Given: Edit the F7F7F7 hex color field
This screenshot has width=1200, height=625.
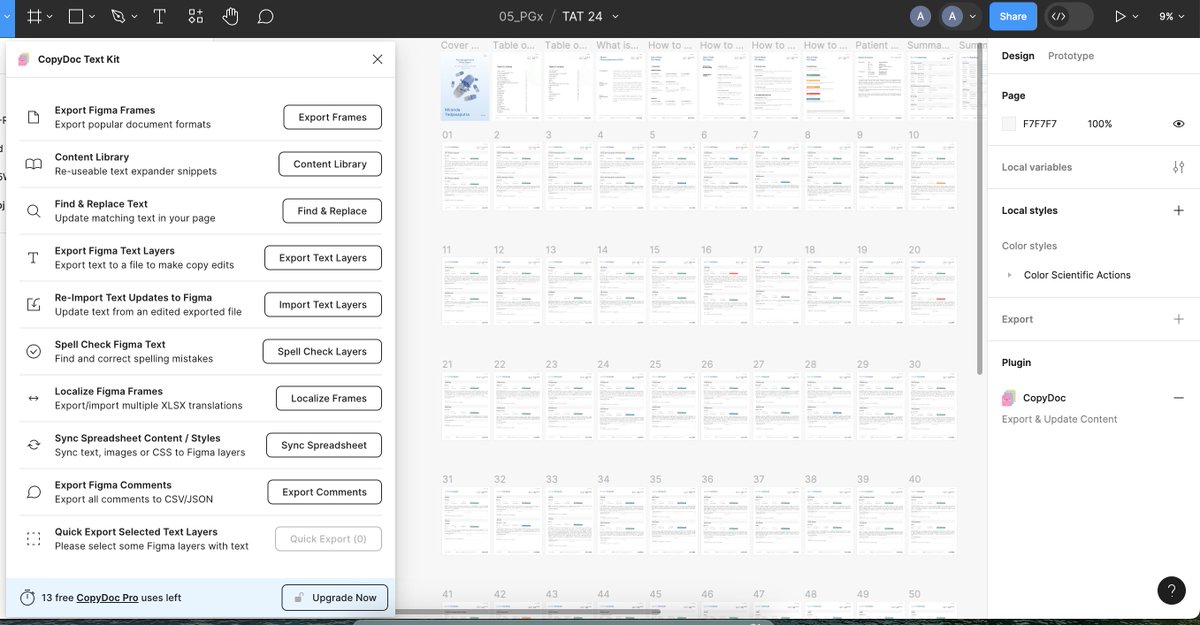Looking at the screenshot, I should [1040, 124].
